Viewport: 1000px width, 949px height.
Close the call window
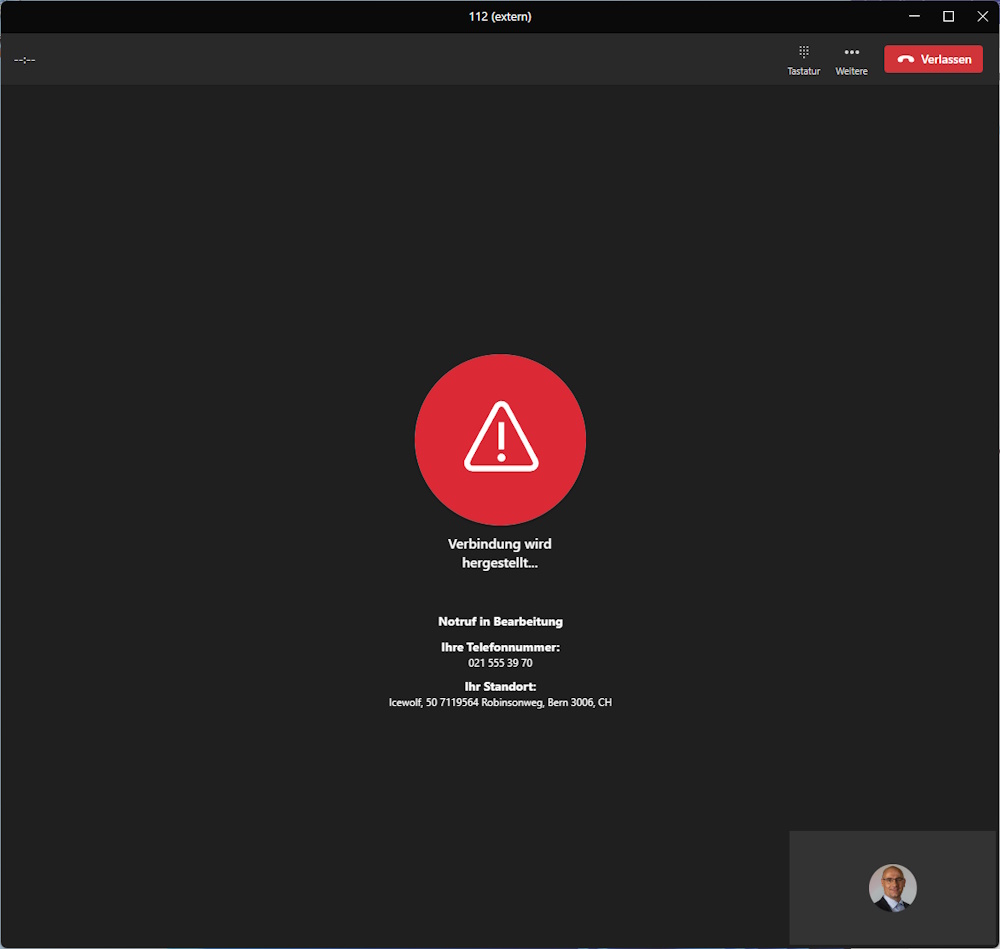(x=982, y=17)
